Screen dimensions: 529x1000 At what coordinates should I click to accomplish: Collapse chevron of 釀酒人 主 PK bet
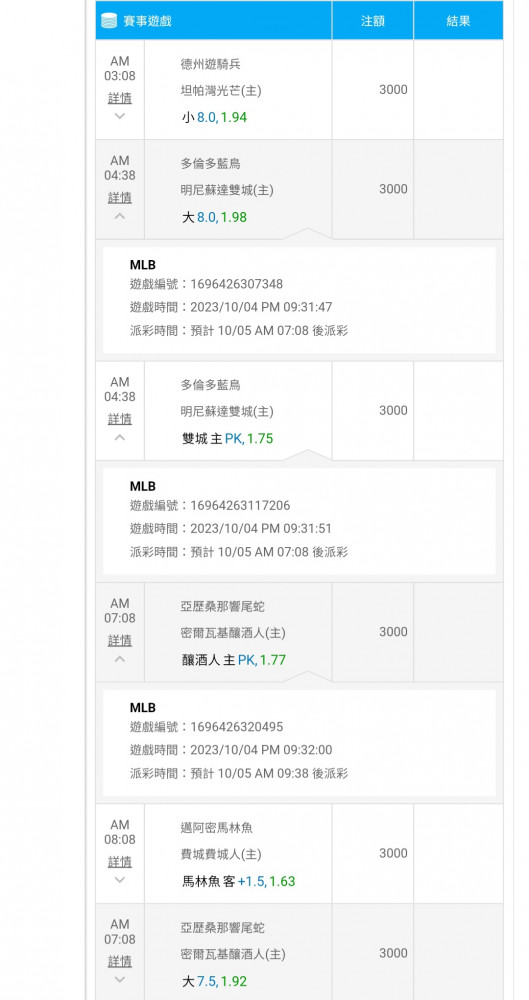(x=119, y=658)
